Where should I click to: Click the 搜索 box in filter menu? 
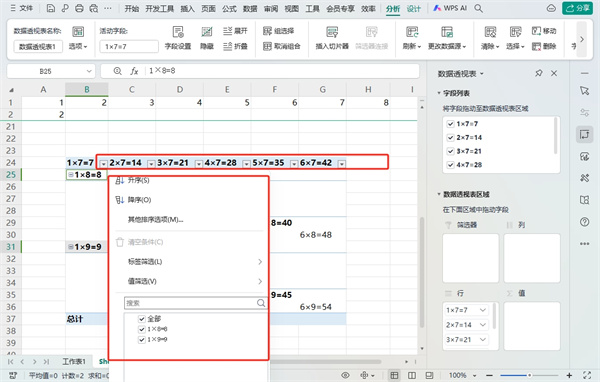[195, 303]
